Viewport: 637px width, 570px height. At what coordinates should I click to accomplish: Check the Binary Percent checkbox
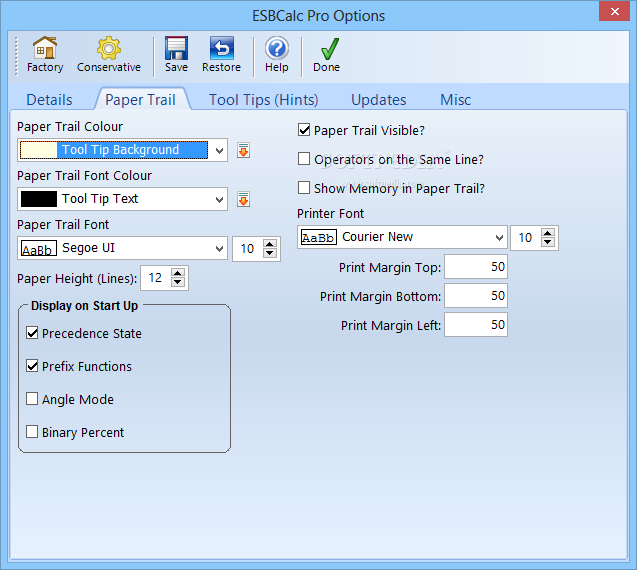[32, 431]
